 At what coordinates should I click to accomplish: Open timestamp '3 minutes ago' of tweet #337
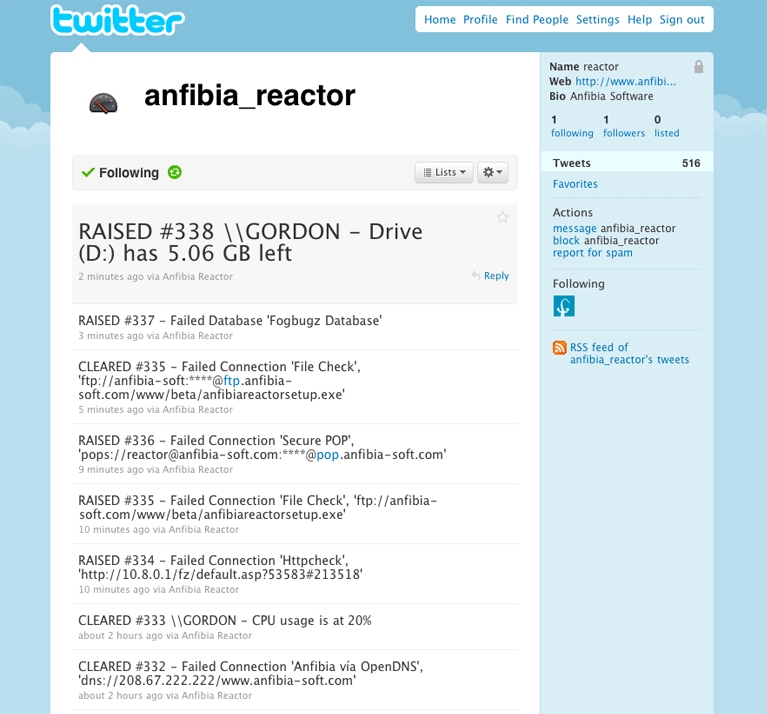point(111,336)
